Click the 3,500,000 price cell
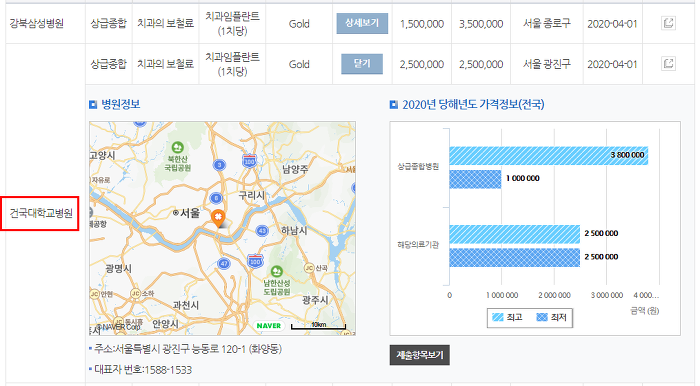The image size is (700, 386). (x=481, y=24)
